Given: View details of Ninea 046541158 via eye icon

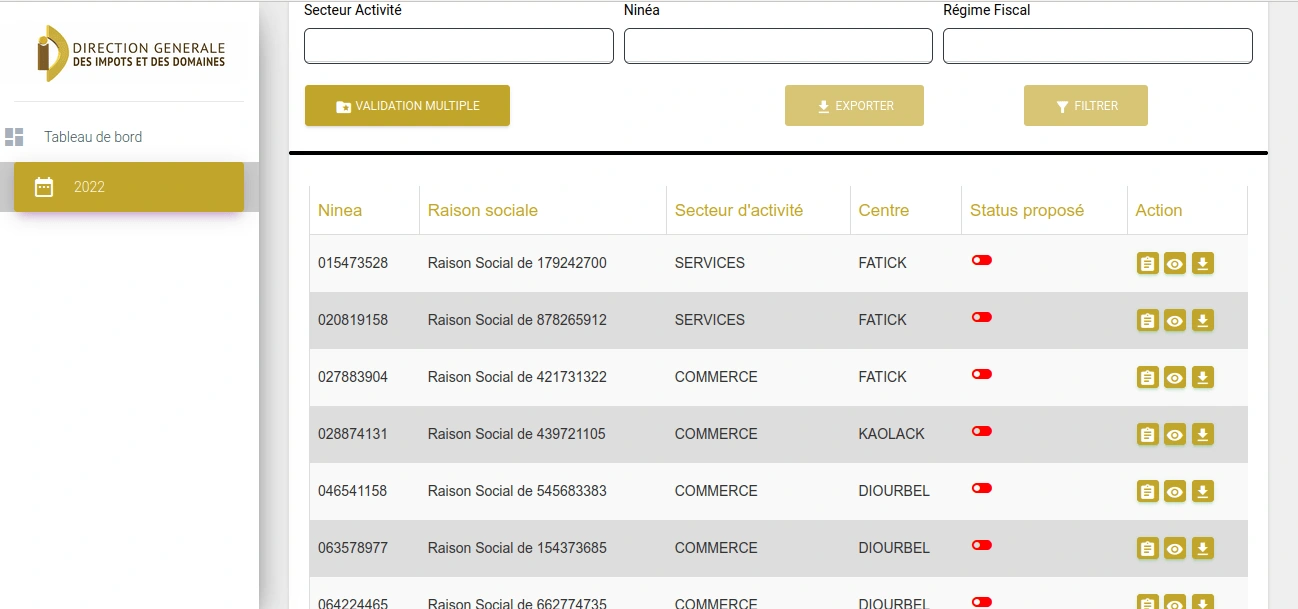Looking at the screenshot, I should 1175,492.
